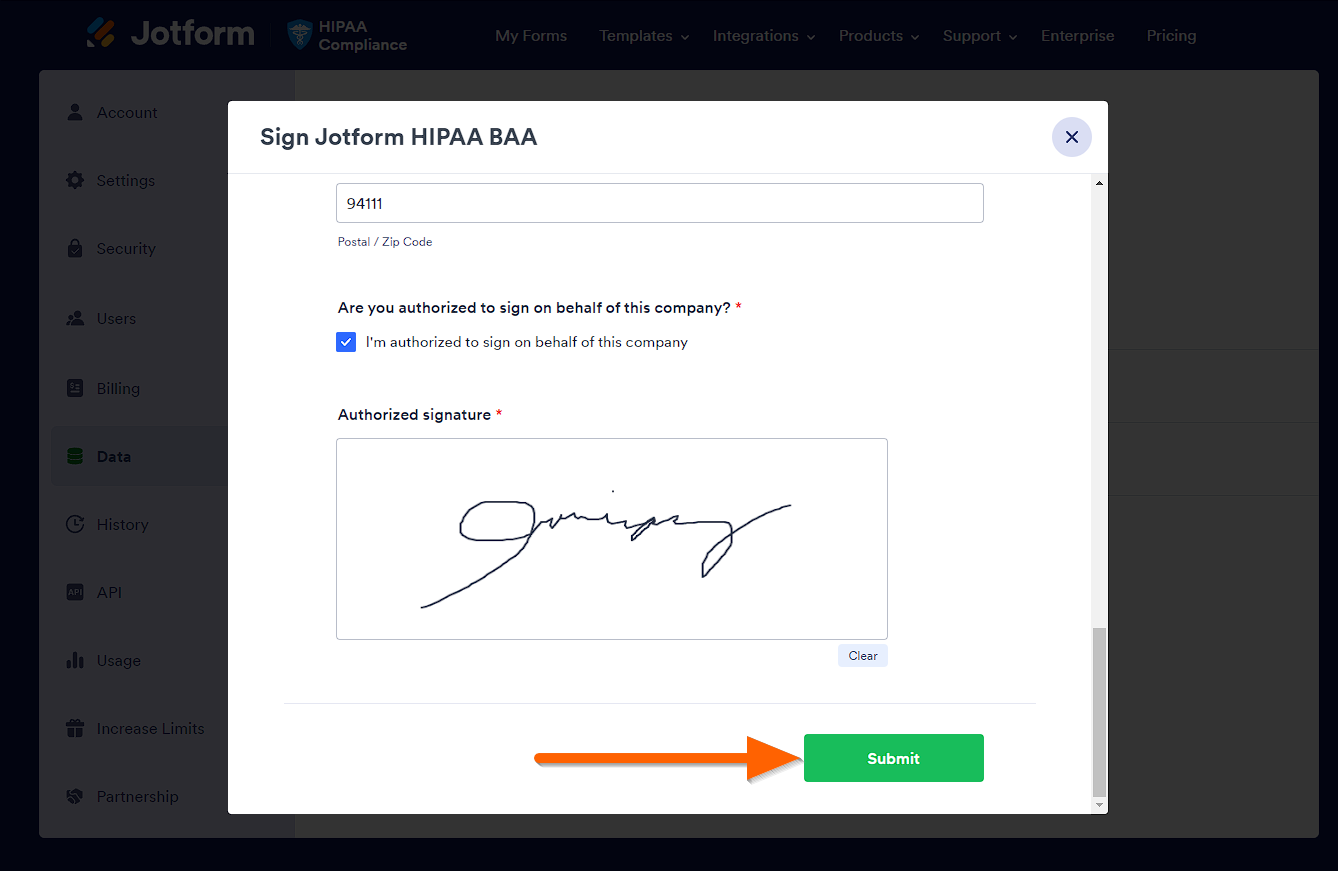The height and width of the screenshot is (871, 1338).
Task: Click the Postal / Zip Code field
Action: [x=660, y=203]
